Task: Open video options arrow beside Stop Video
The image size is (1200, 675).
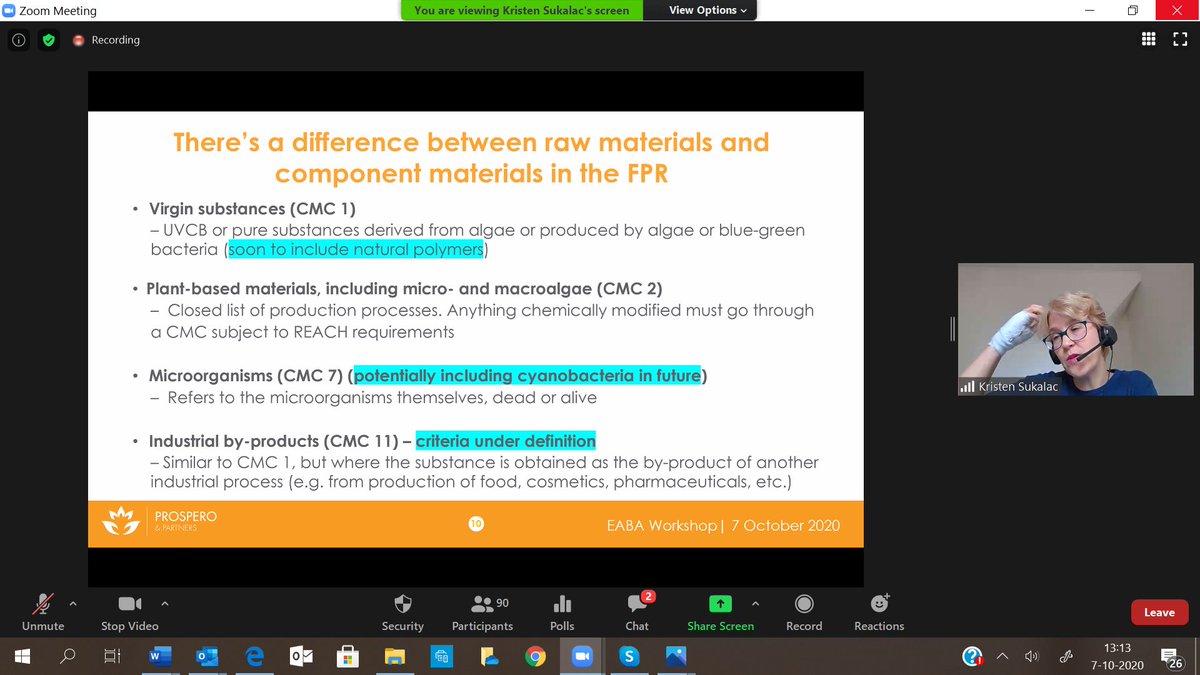Action: click(x=165, y=603)
